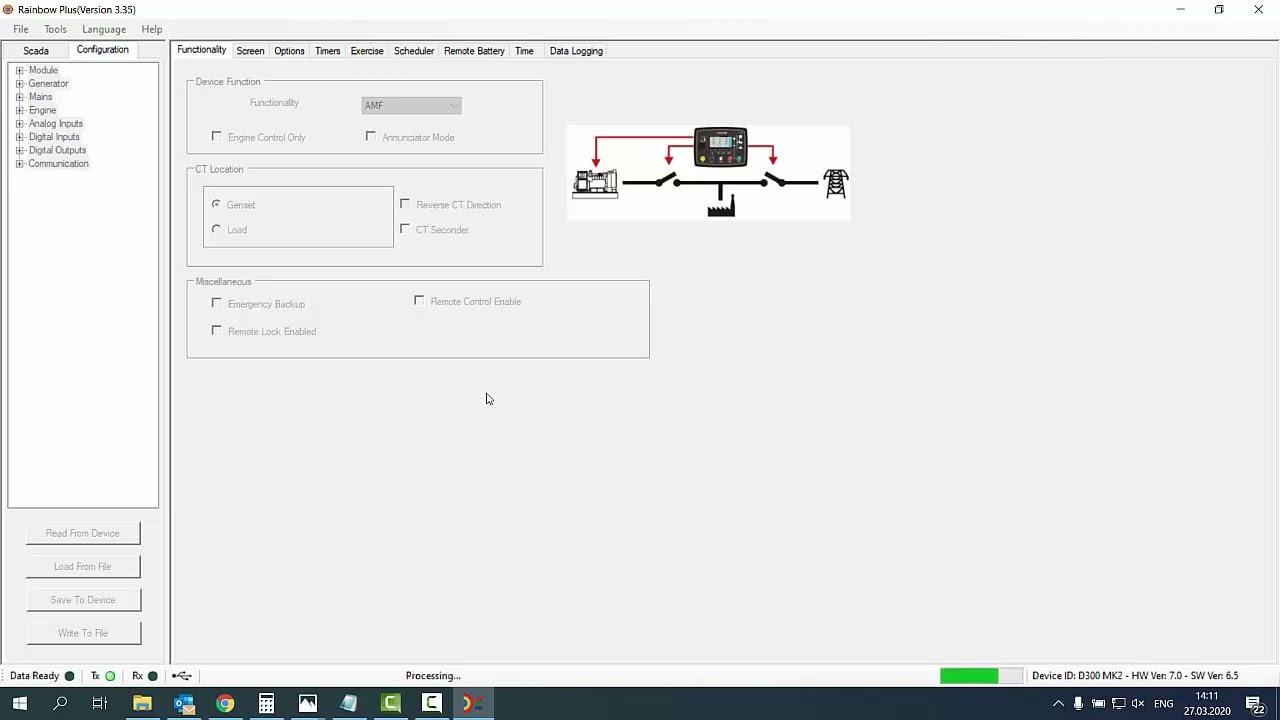Viewport: 1280px width, 720px height.
Task: Toggle the Remote Lock Enabled checkbox
Action: (x=217, y=331)
